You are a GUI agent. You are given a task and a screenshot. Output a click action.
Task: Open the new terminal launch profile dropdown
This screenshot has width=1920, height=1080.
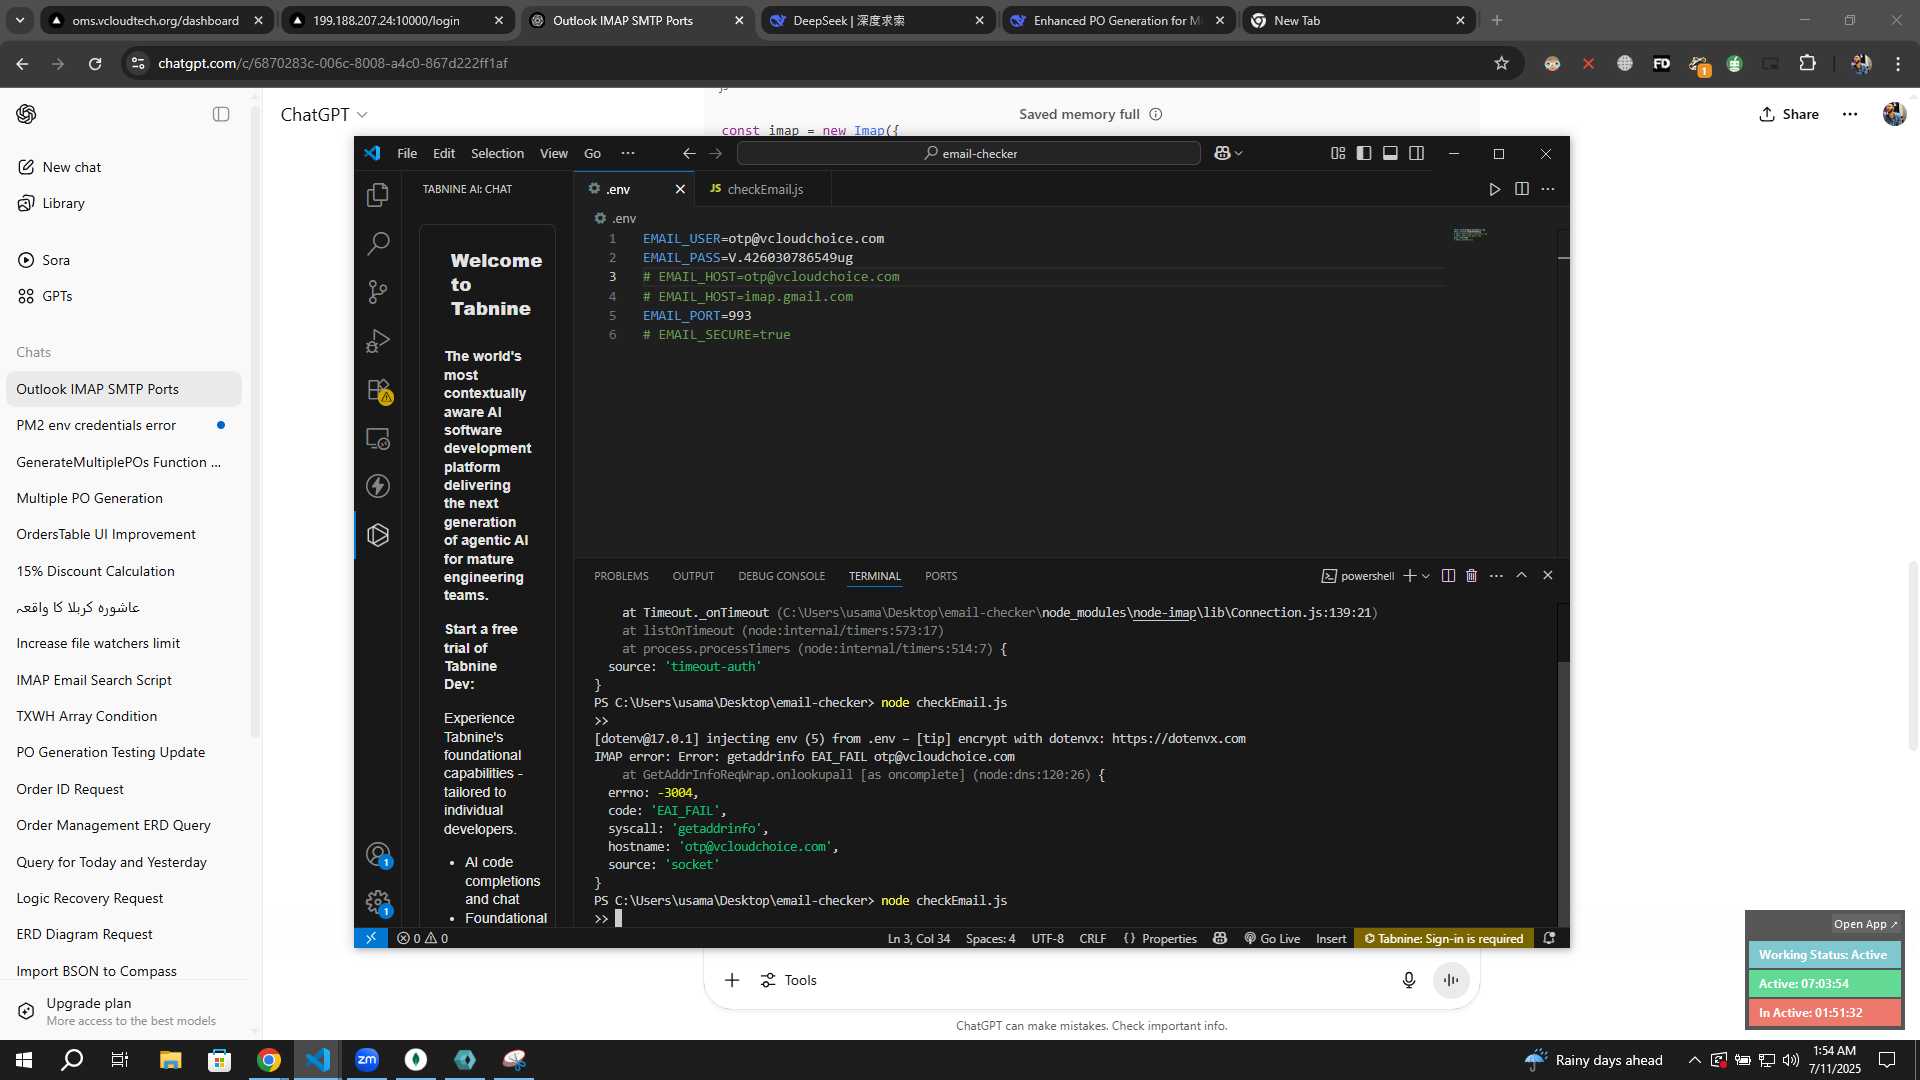[1426, 576]
